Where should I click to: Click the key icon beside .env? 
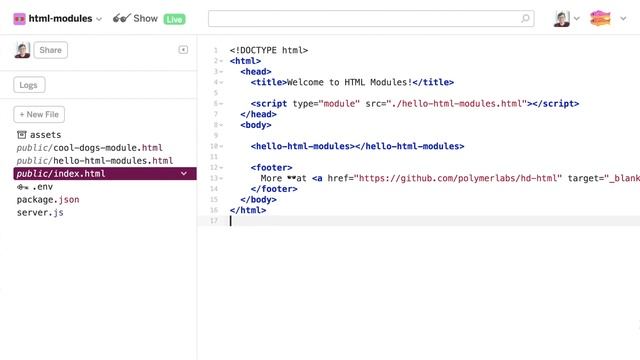(x=22, y=187)
